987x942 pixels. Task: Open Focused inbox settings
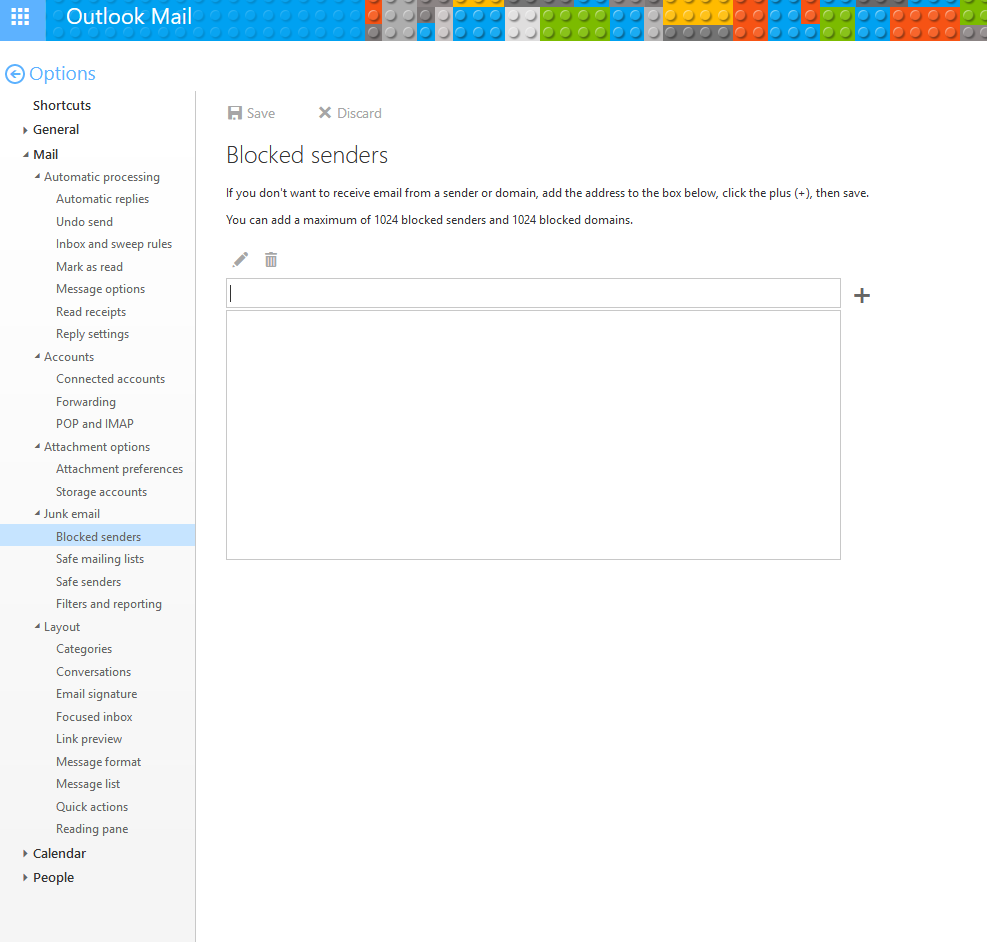[94, 717]
